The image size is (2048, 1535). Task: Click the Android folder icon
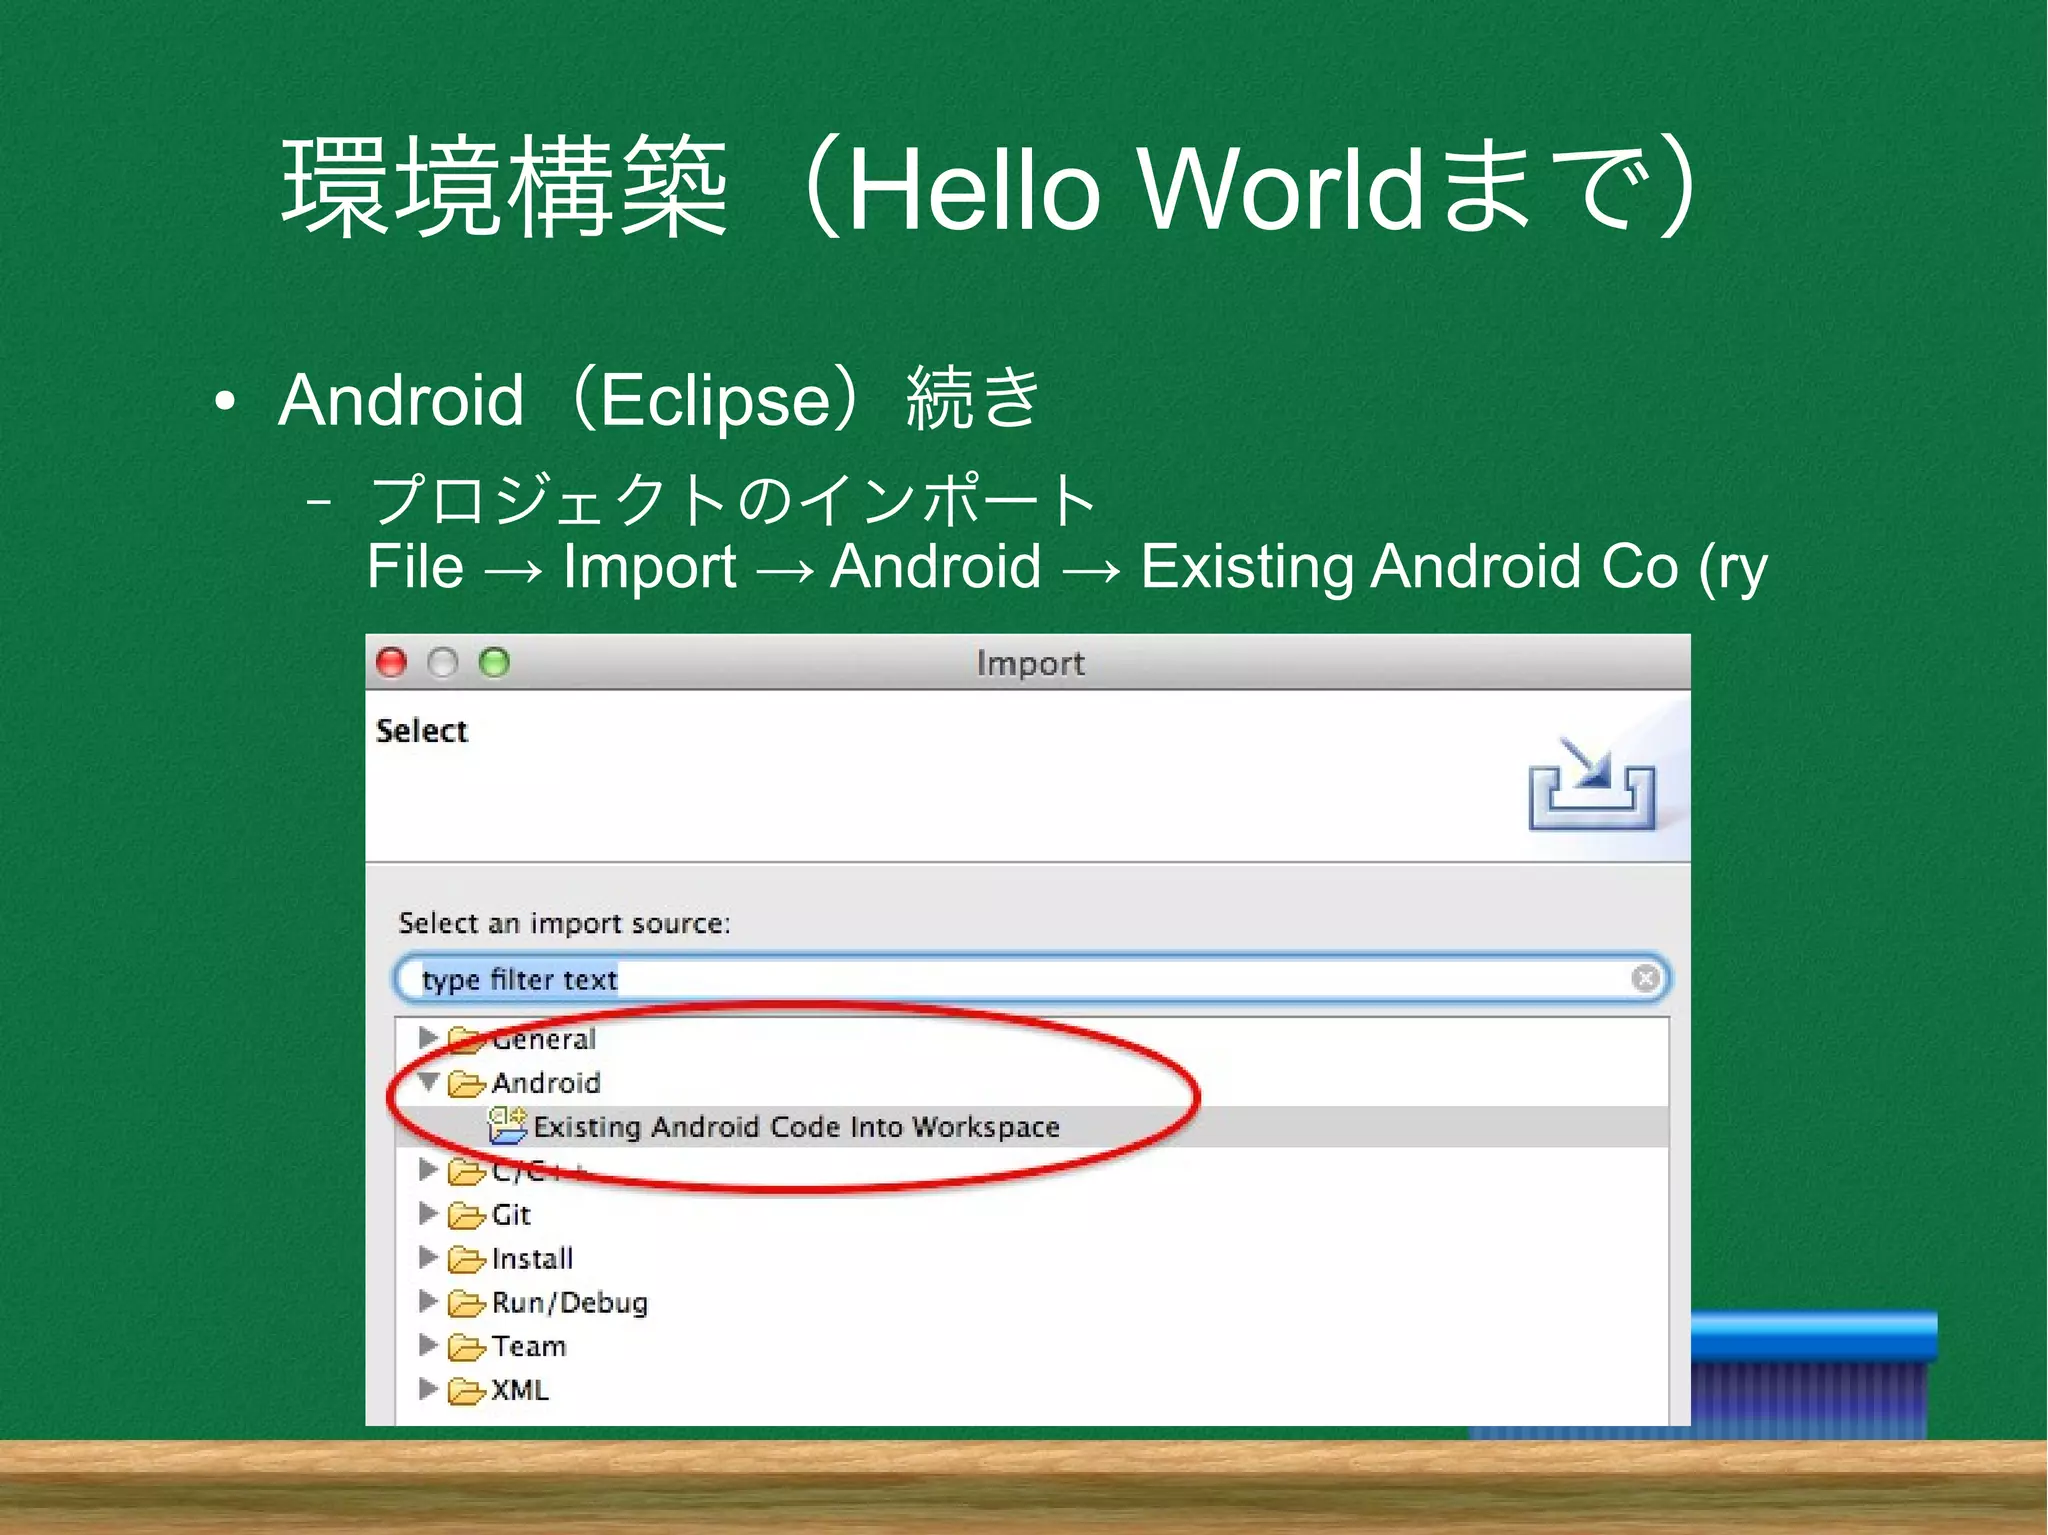[x=466, y=1083]
